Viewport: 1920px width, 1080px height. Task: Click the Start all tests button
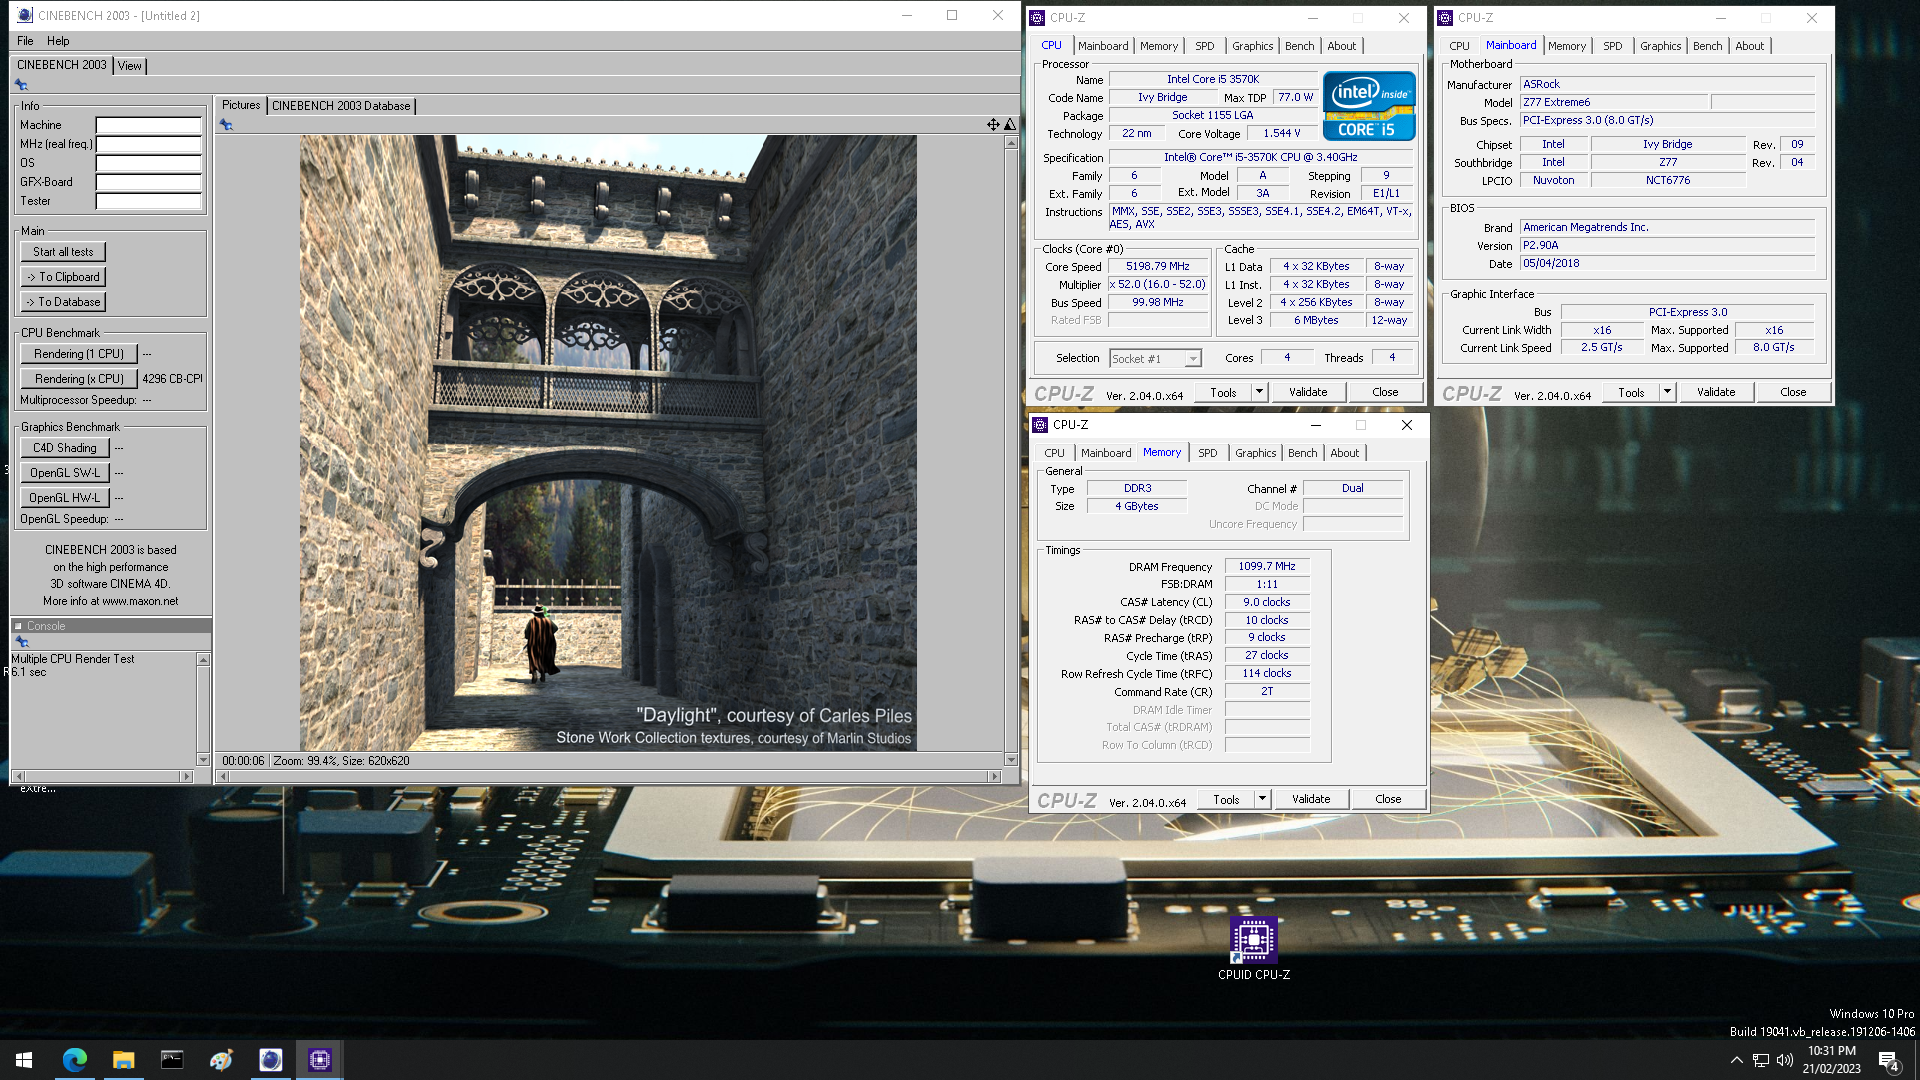tap(63, 252)
